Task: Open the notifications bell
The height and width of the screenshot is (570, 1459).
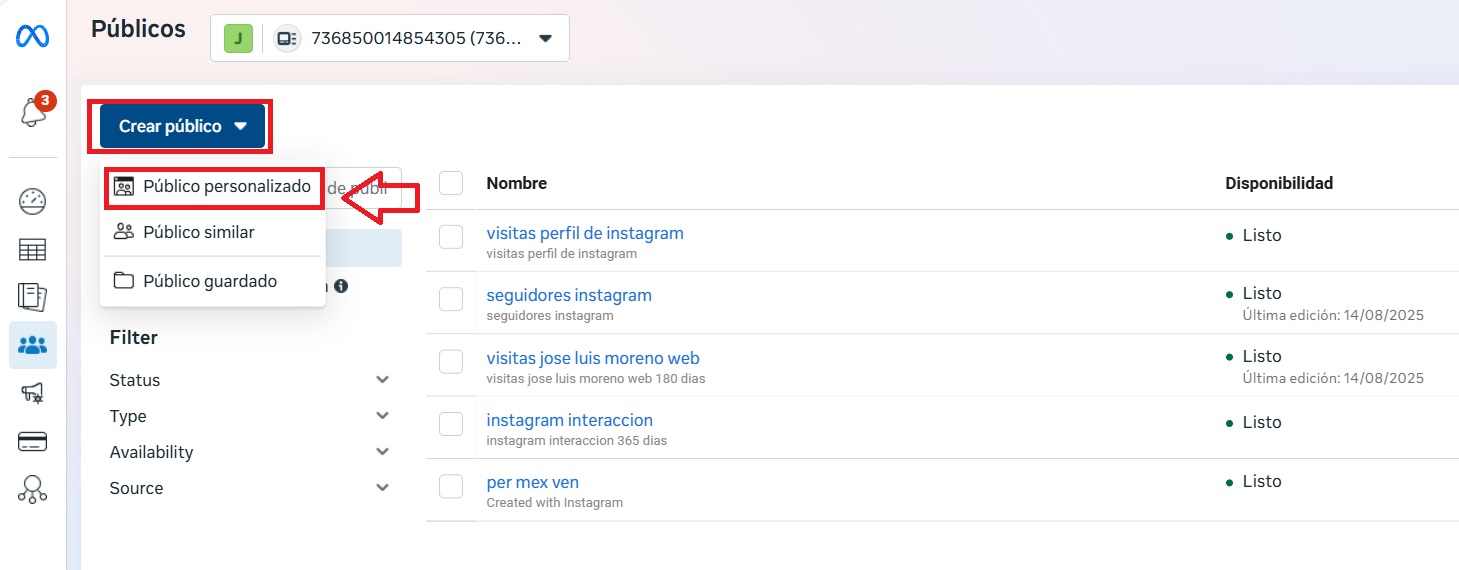Action: coord(33,112)
